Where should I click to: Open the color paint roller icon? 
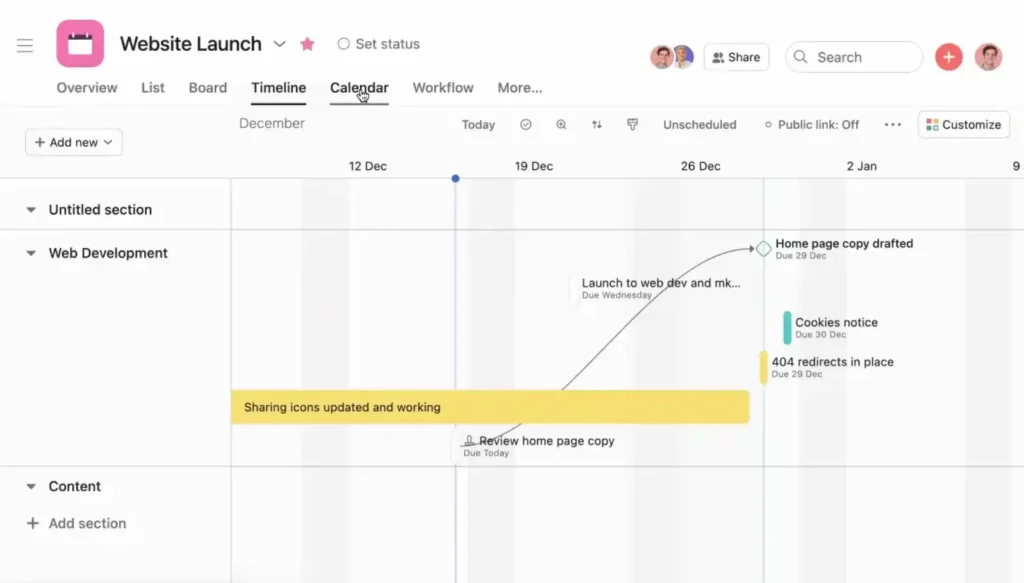click(x=632, y=125)
